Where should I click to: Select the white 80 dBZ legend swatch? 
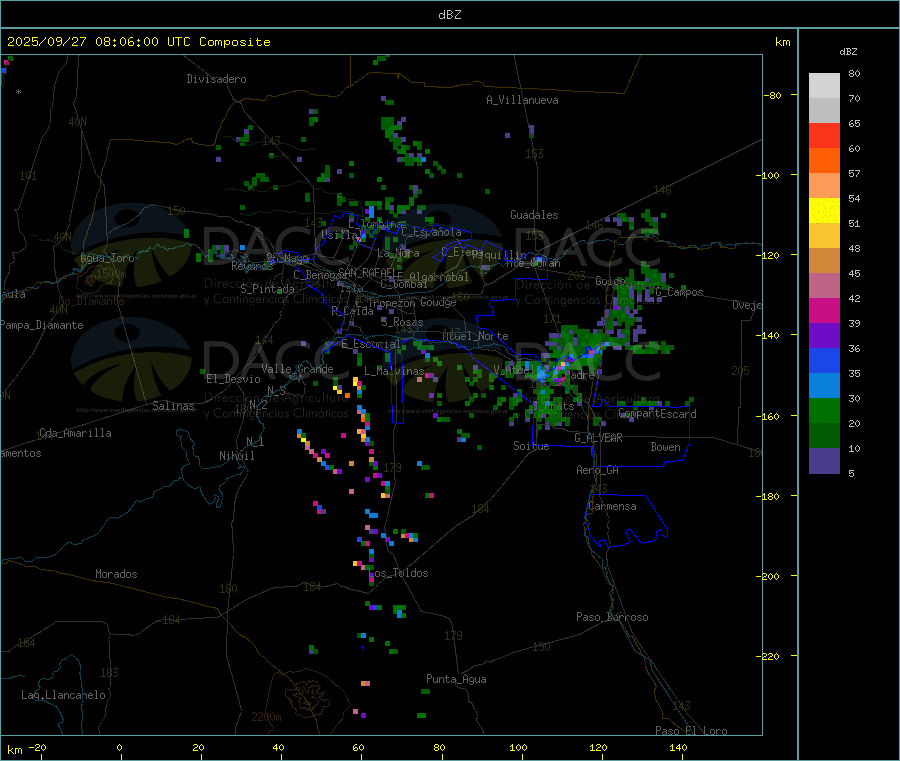pyautogui.click(x=824, y=86)
